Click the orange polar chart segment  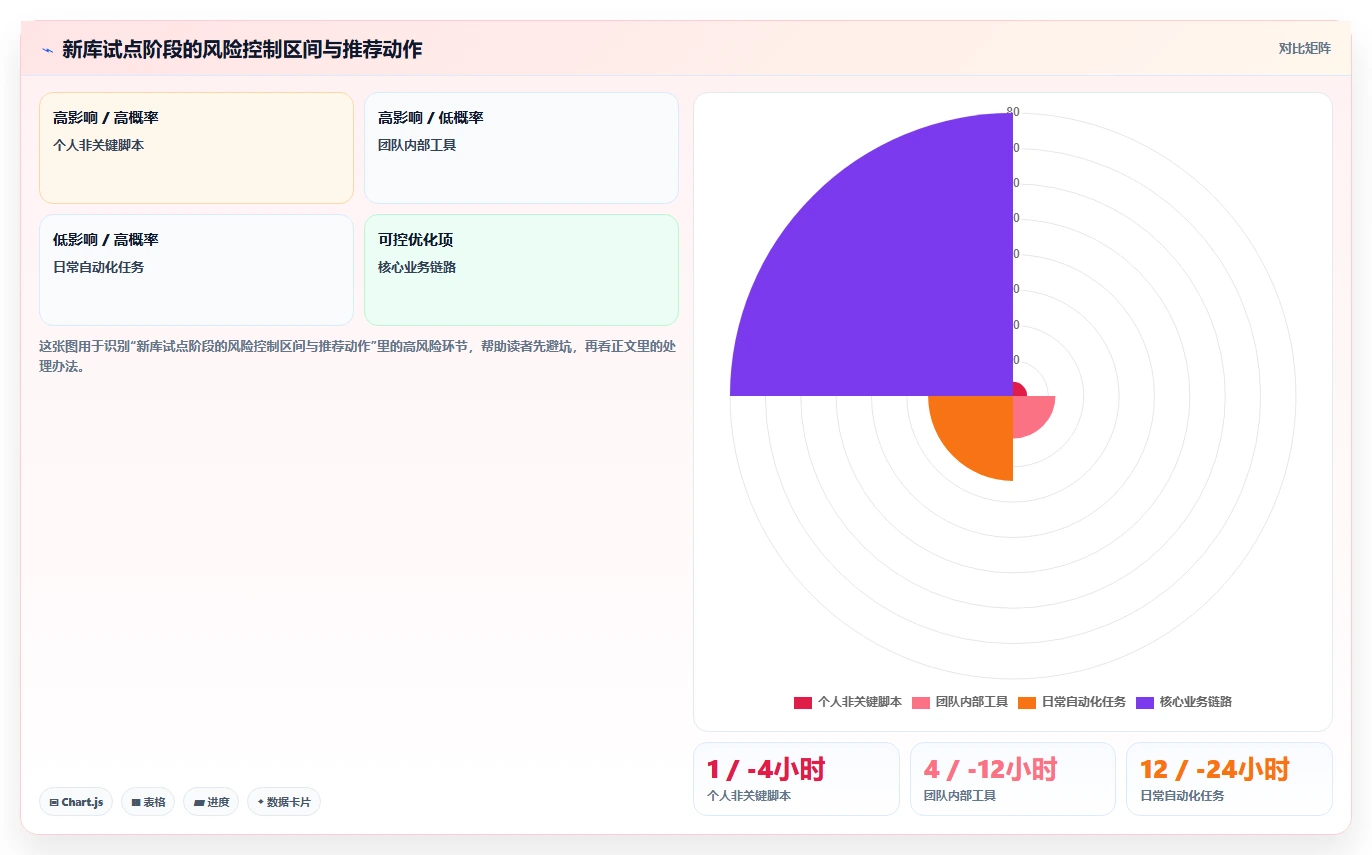pyautogui.click(x=978, y=431)
